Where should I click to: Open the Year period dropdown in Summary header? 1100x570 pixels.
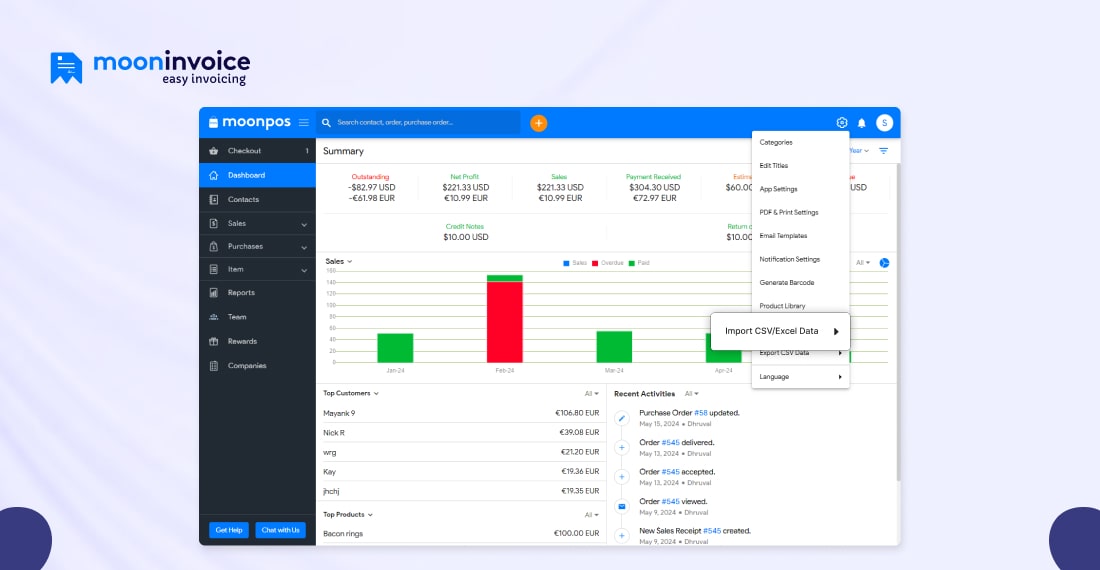tap(859, 151)
